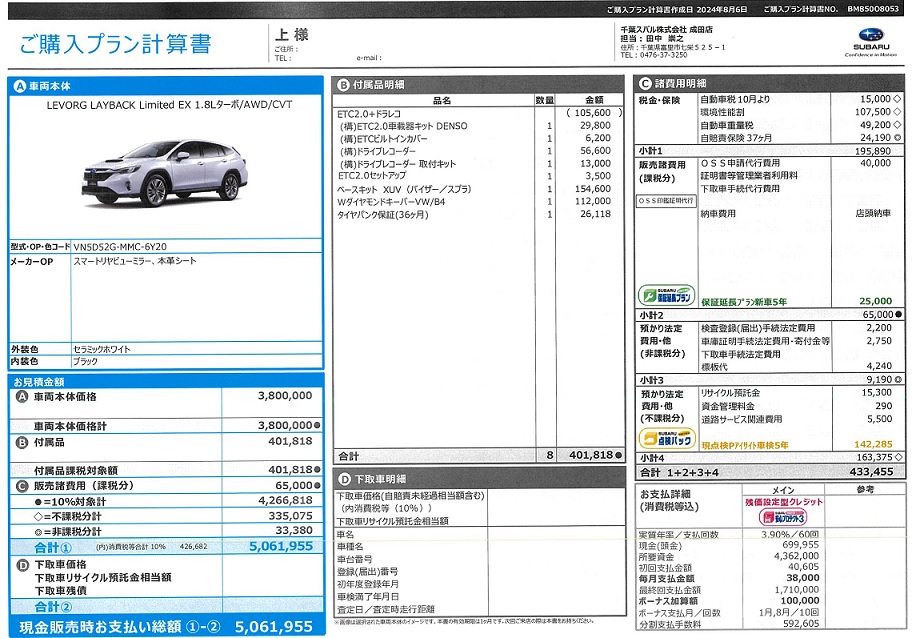Click the 分割支払手数料 amount 592,605
This screenshot has width=912, height=638.
click(800, 623)
